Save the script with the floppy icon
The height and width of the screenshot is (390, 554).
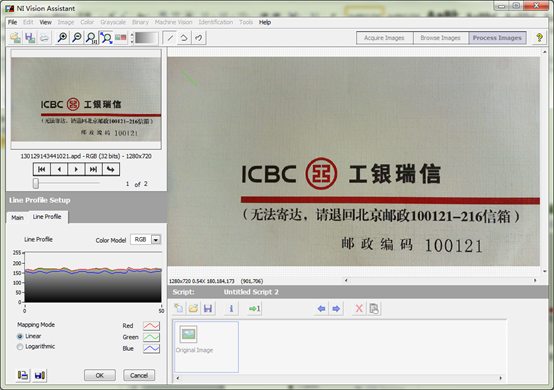(x=208, y=308)
